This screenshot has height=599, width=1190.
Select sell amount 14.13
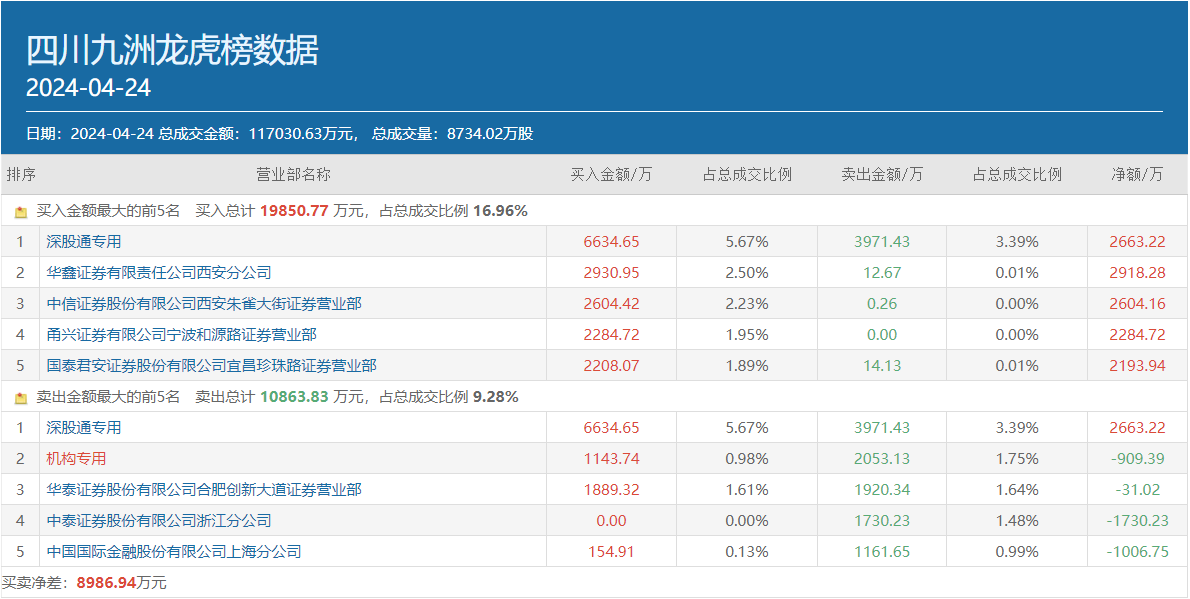point(882,366)
